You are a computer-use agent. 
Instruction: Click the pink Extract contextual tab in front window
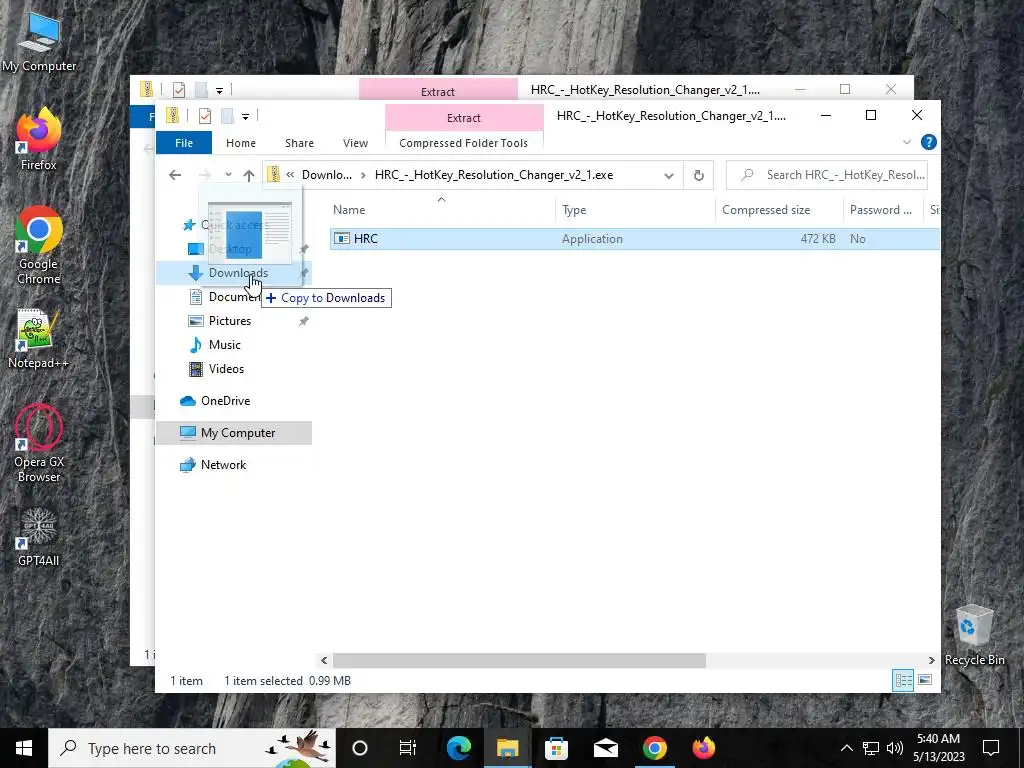464,118
